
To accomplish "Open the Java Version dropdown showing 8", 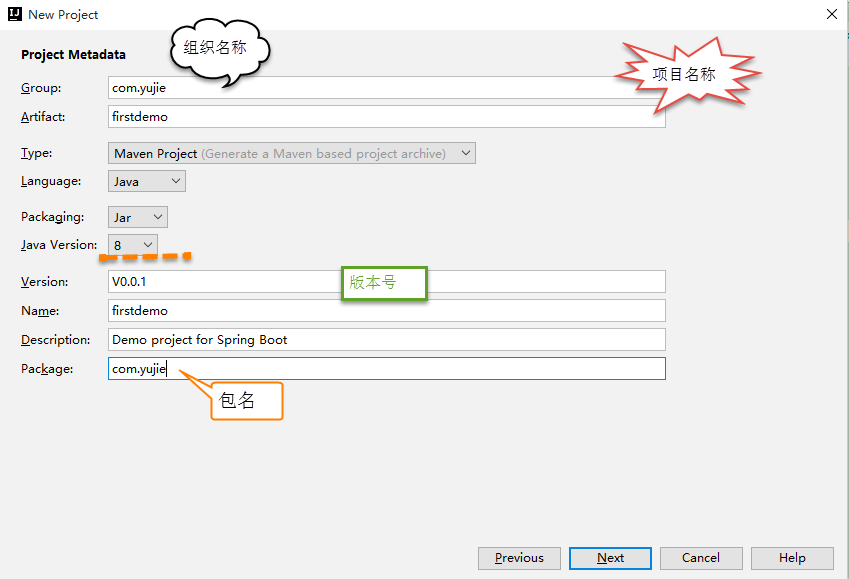I will coord(133,245).
